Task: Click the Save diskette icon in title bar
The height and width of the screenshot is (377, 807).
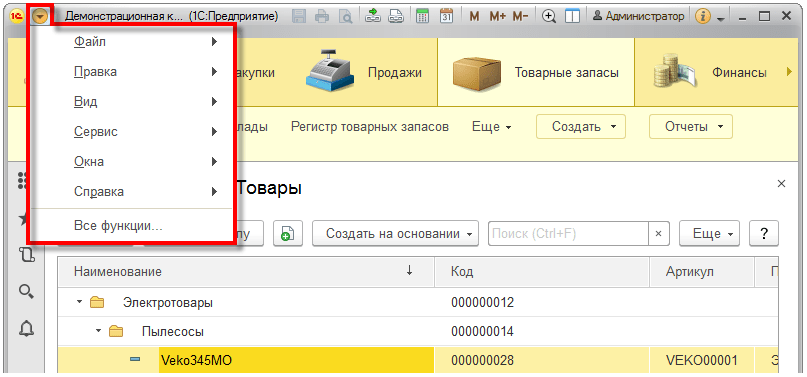Action: [299, 16]
